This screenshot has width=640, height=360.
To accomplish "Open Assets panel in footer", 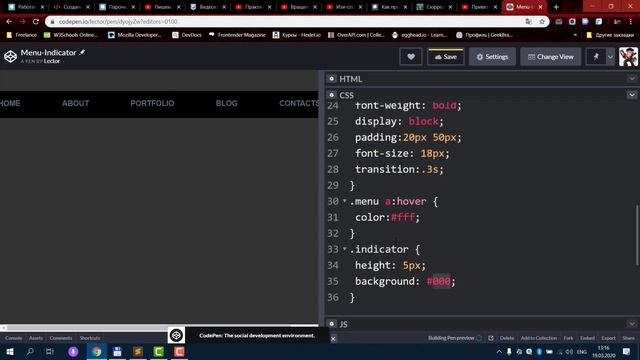I will tap(36, 338).
